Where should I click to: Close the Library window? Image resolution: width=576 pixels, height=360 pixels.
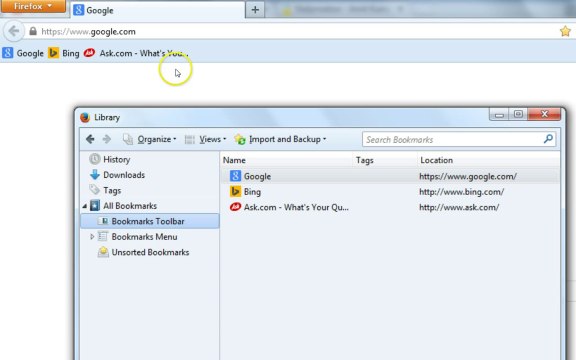544,114
